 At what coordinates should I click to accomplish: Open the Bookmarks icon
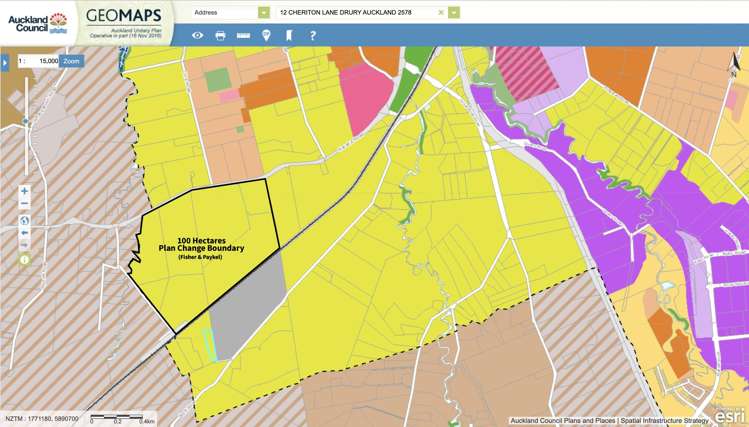pyautogui.click(x=289, y=36)
